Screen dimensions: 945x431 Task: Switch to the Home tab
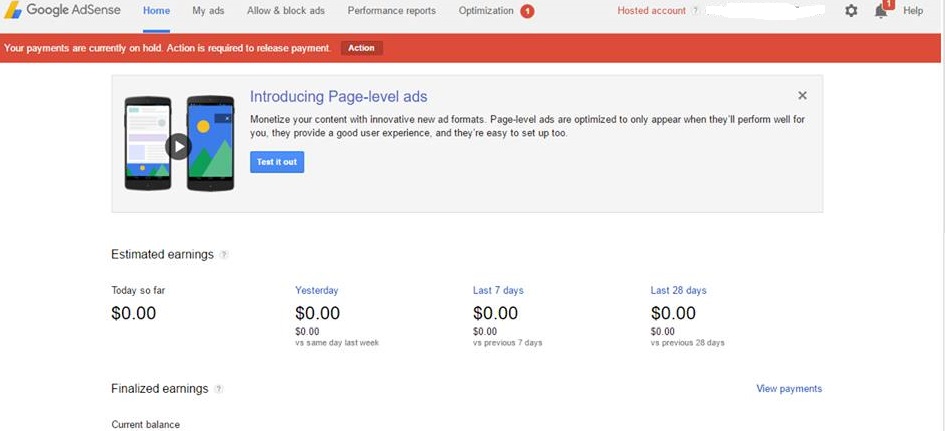pos(156,11)
